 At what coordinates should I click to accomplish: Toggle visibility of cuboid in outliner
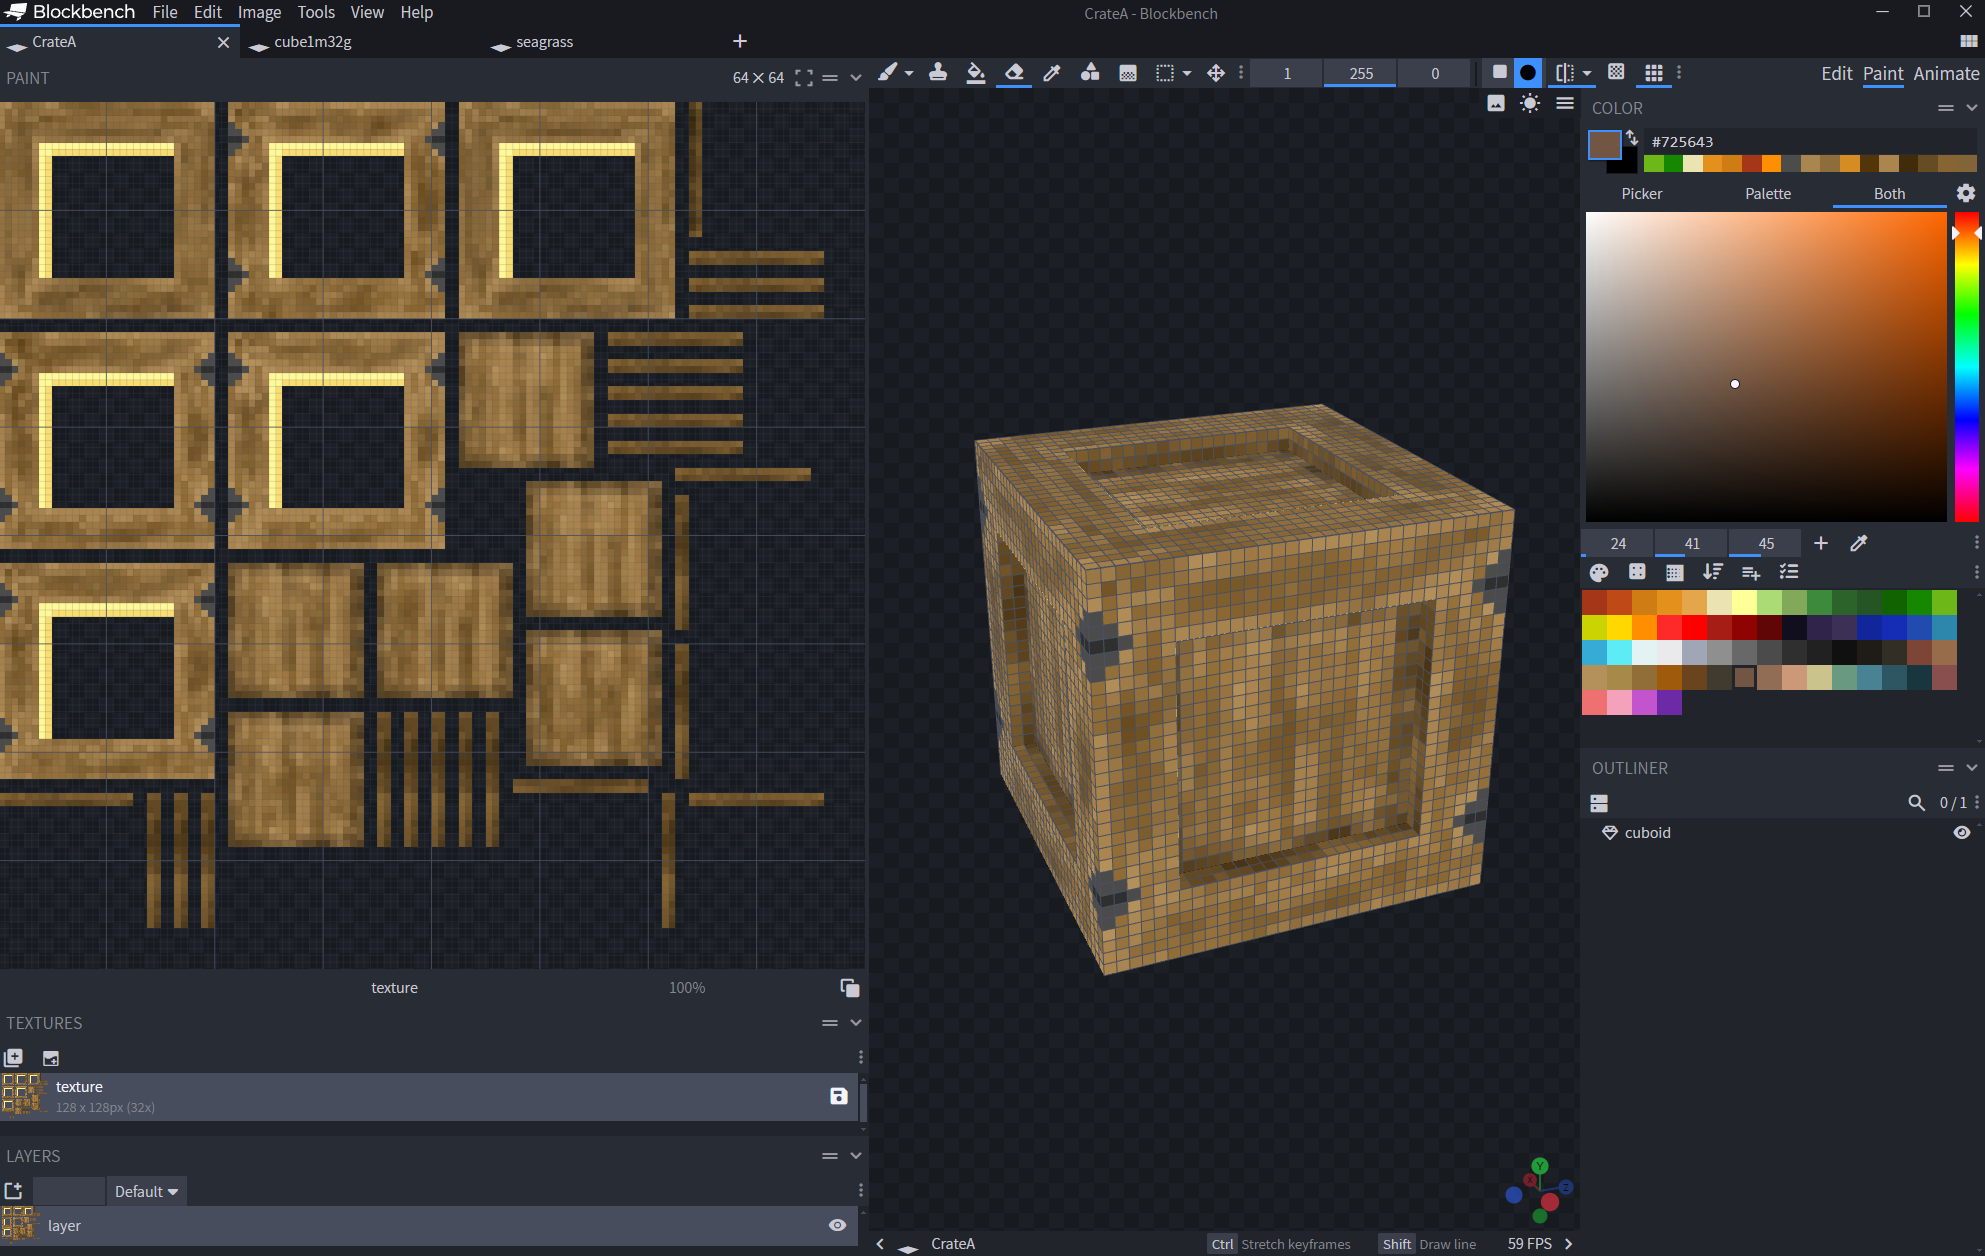[1962, 833]
